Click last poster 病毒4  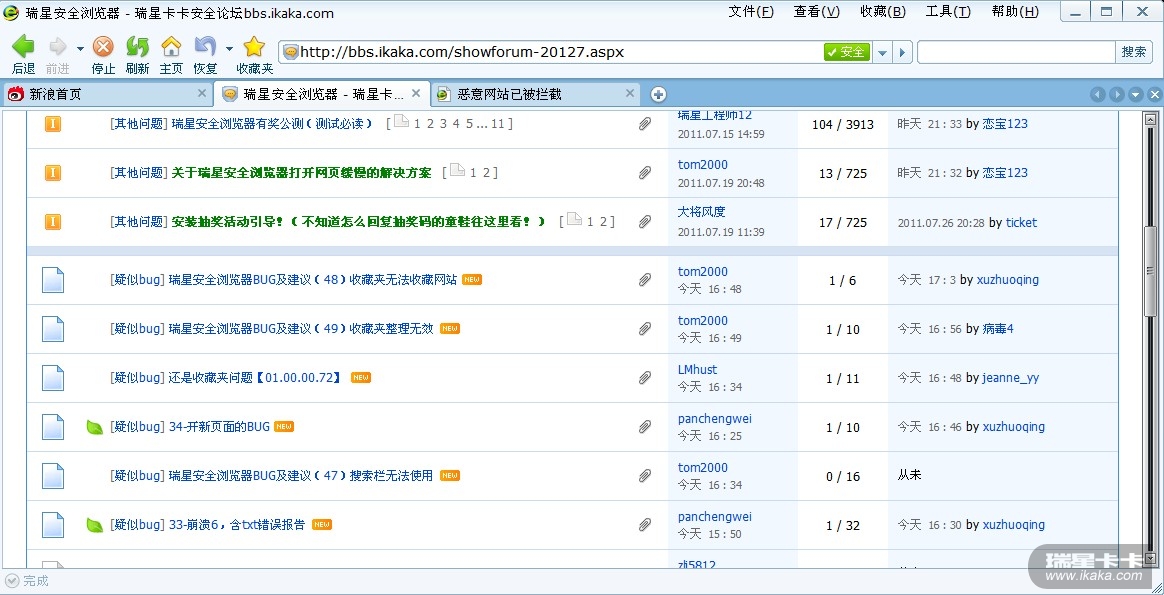[x=998, y=329]
